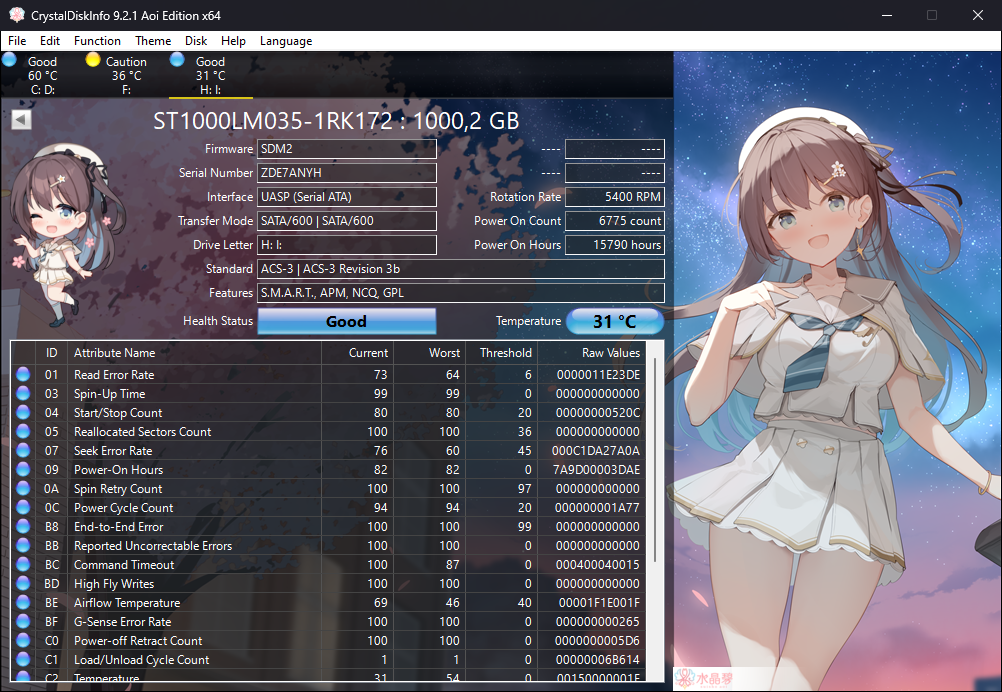Click yellow Caution orb for F: disk
The width and height of the screenshot is (1002, 692).
(x=93, y=60)
